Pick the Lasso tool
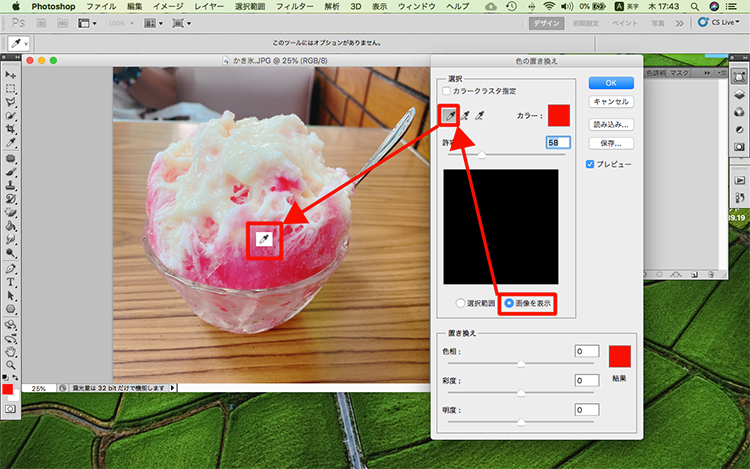 [10, 102]
